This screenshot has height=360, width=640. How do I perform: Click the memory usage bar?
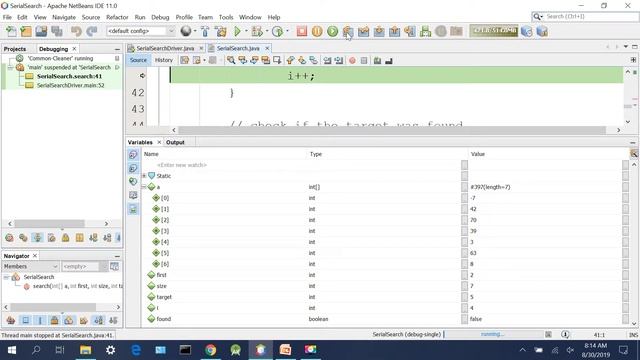[x=494, y=31]
